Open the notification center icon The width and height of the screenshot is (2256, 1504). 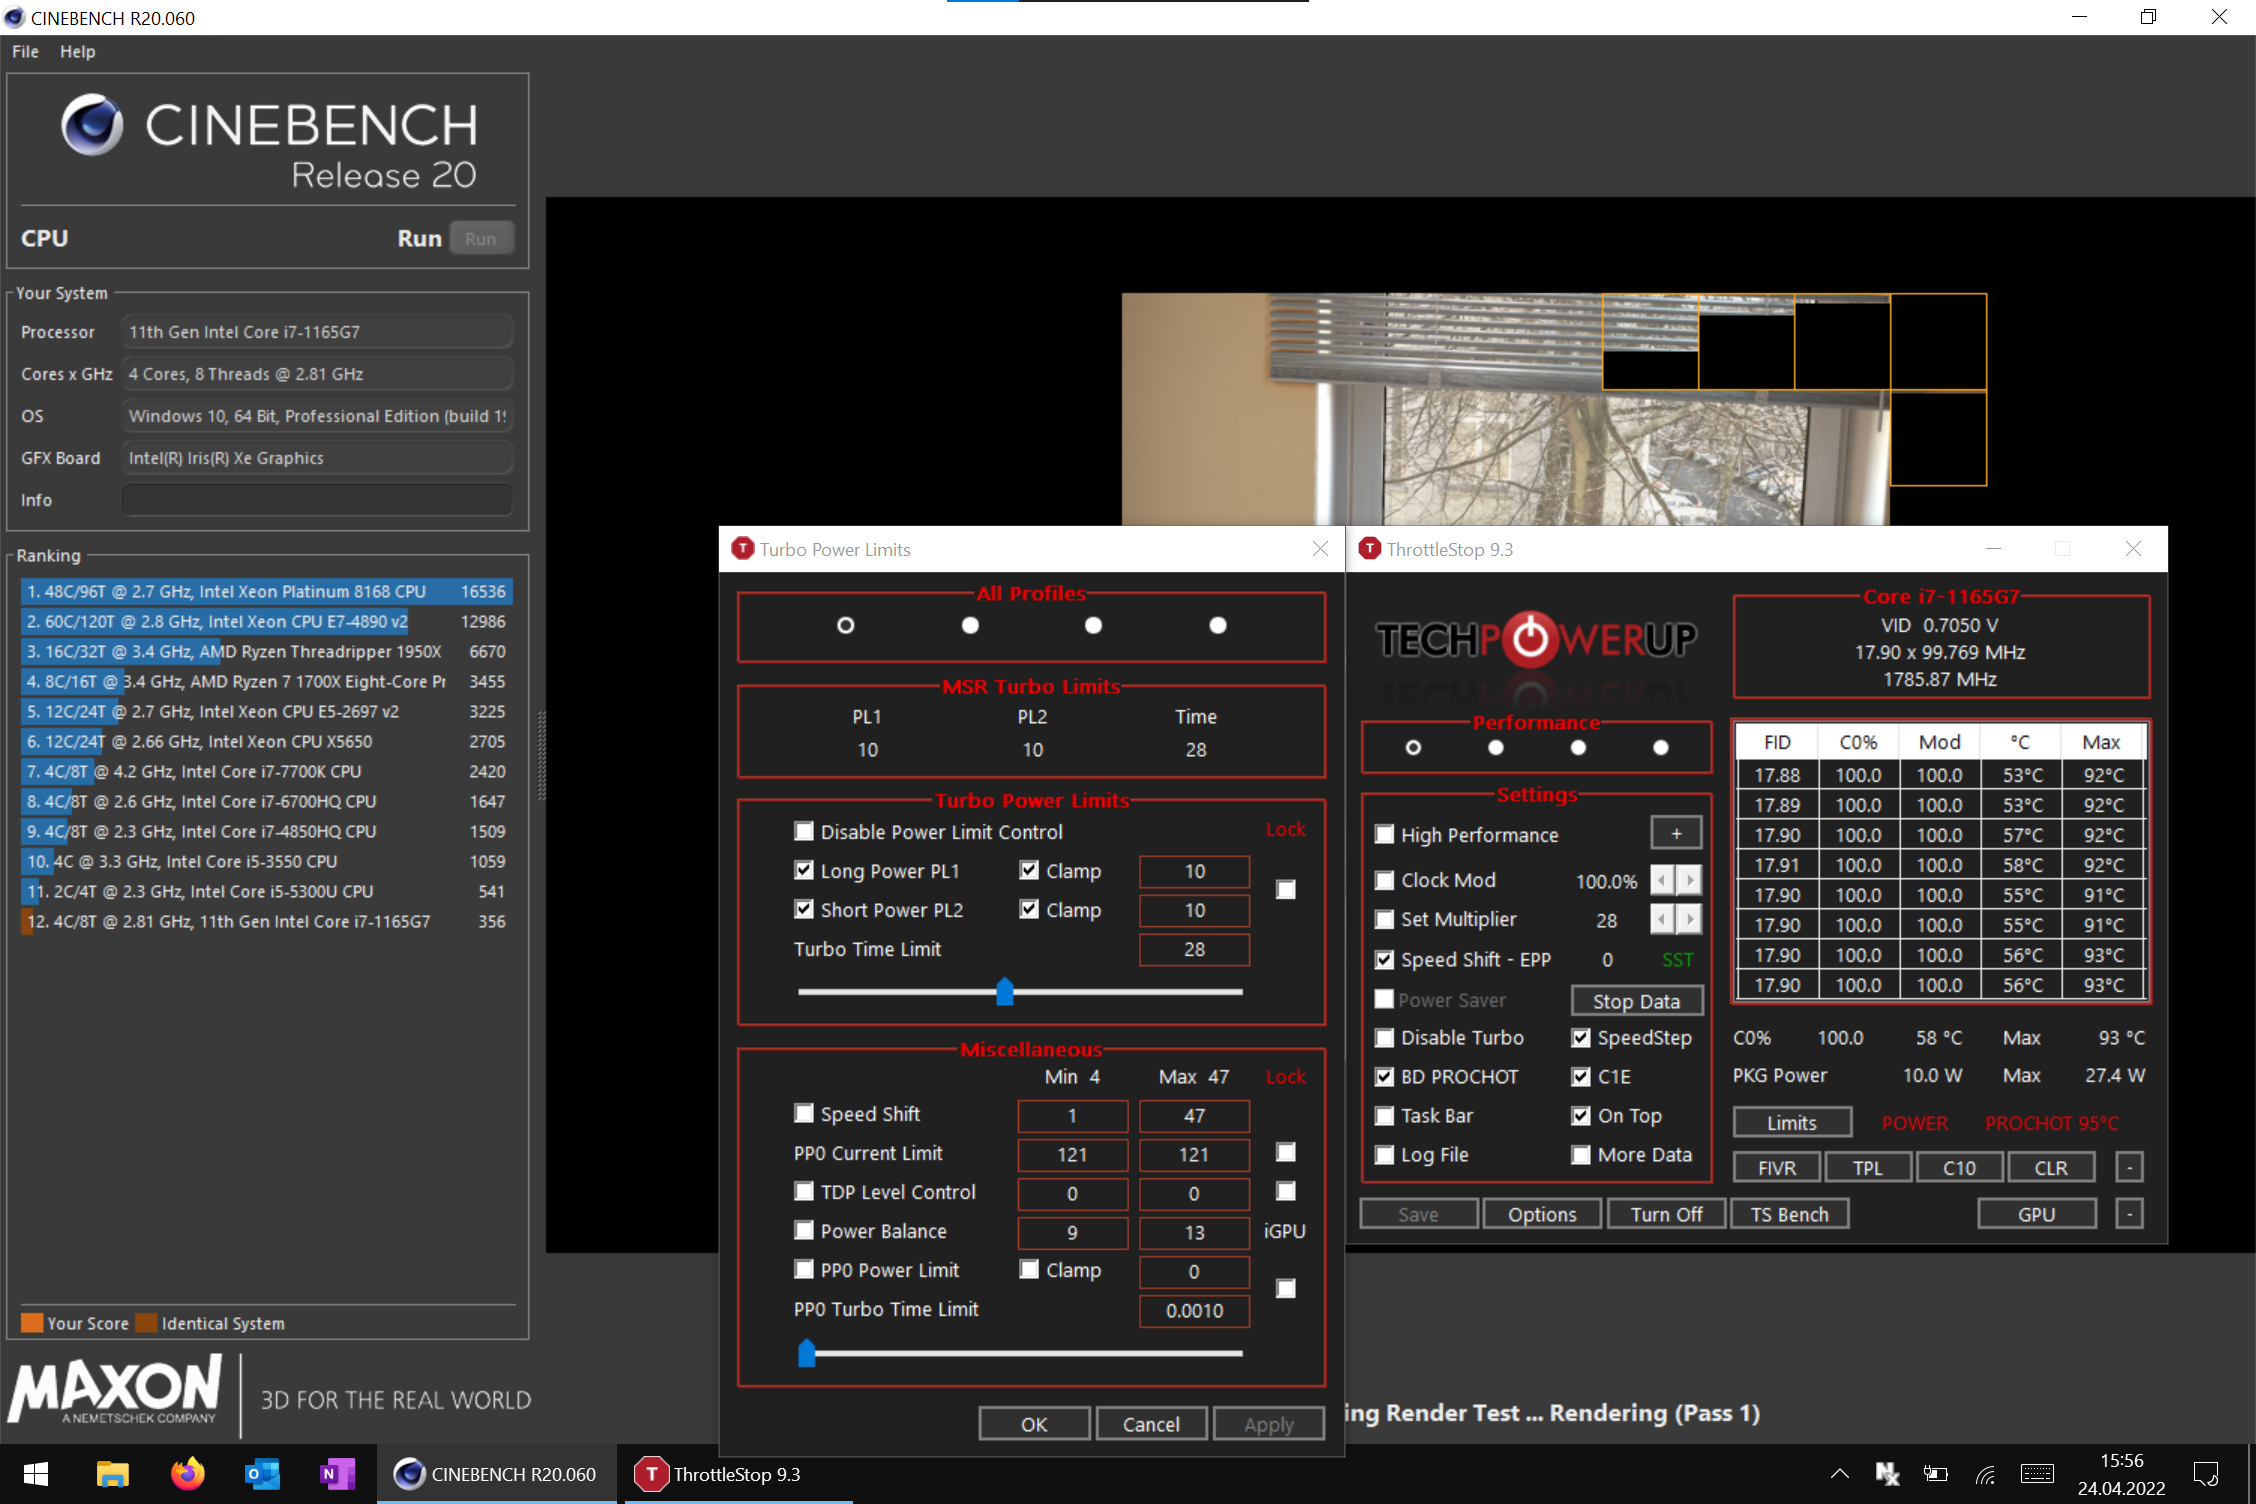coord(2205,1474)
